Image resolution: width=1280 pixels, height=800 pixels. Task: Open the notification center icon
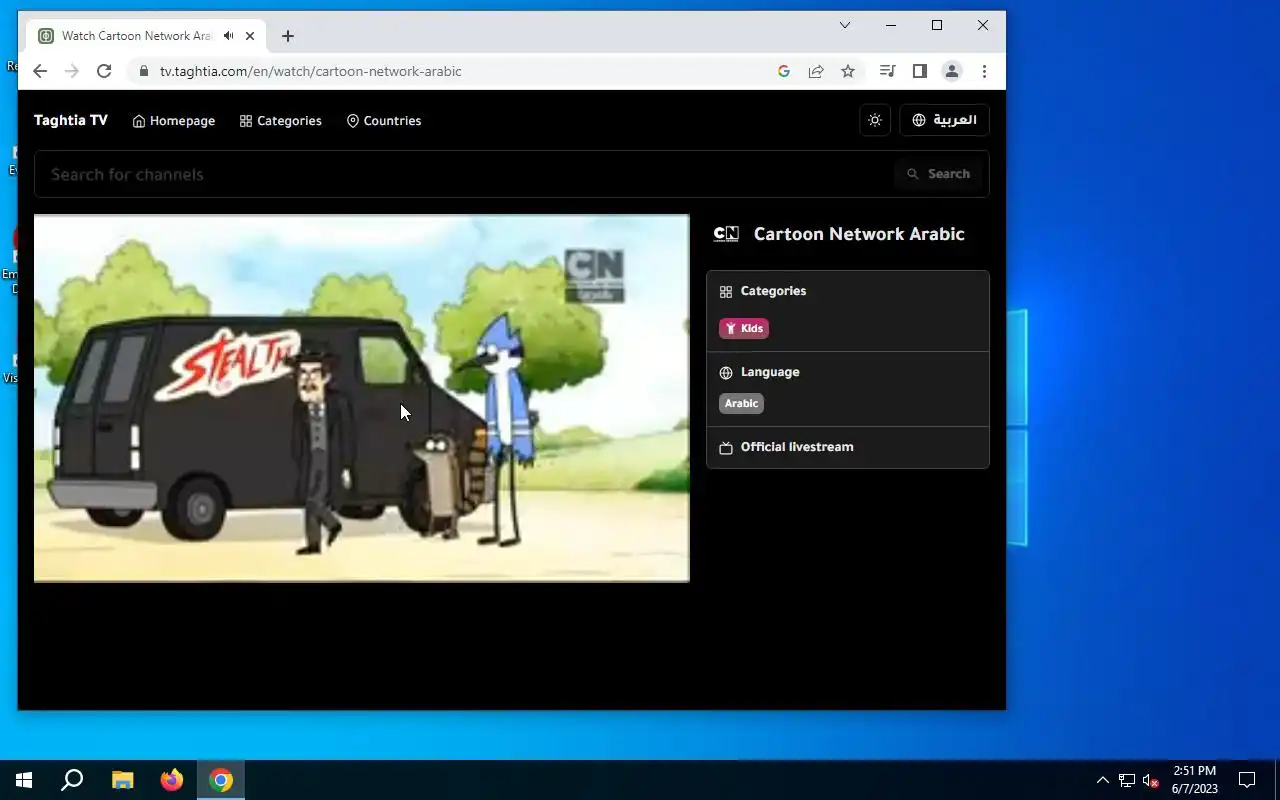[1247, 780]
